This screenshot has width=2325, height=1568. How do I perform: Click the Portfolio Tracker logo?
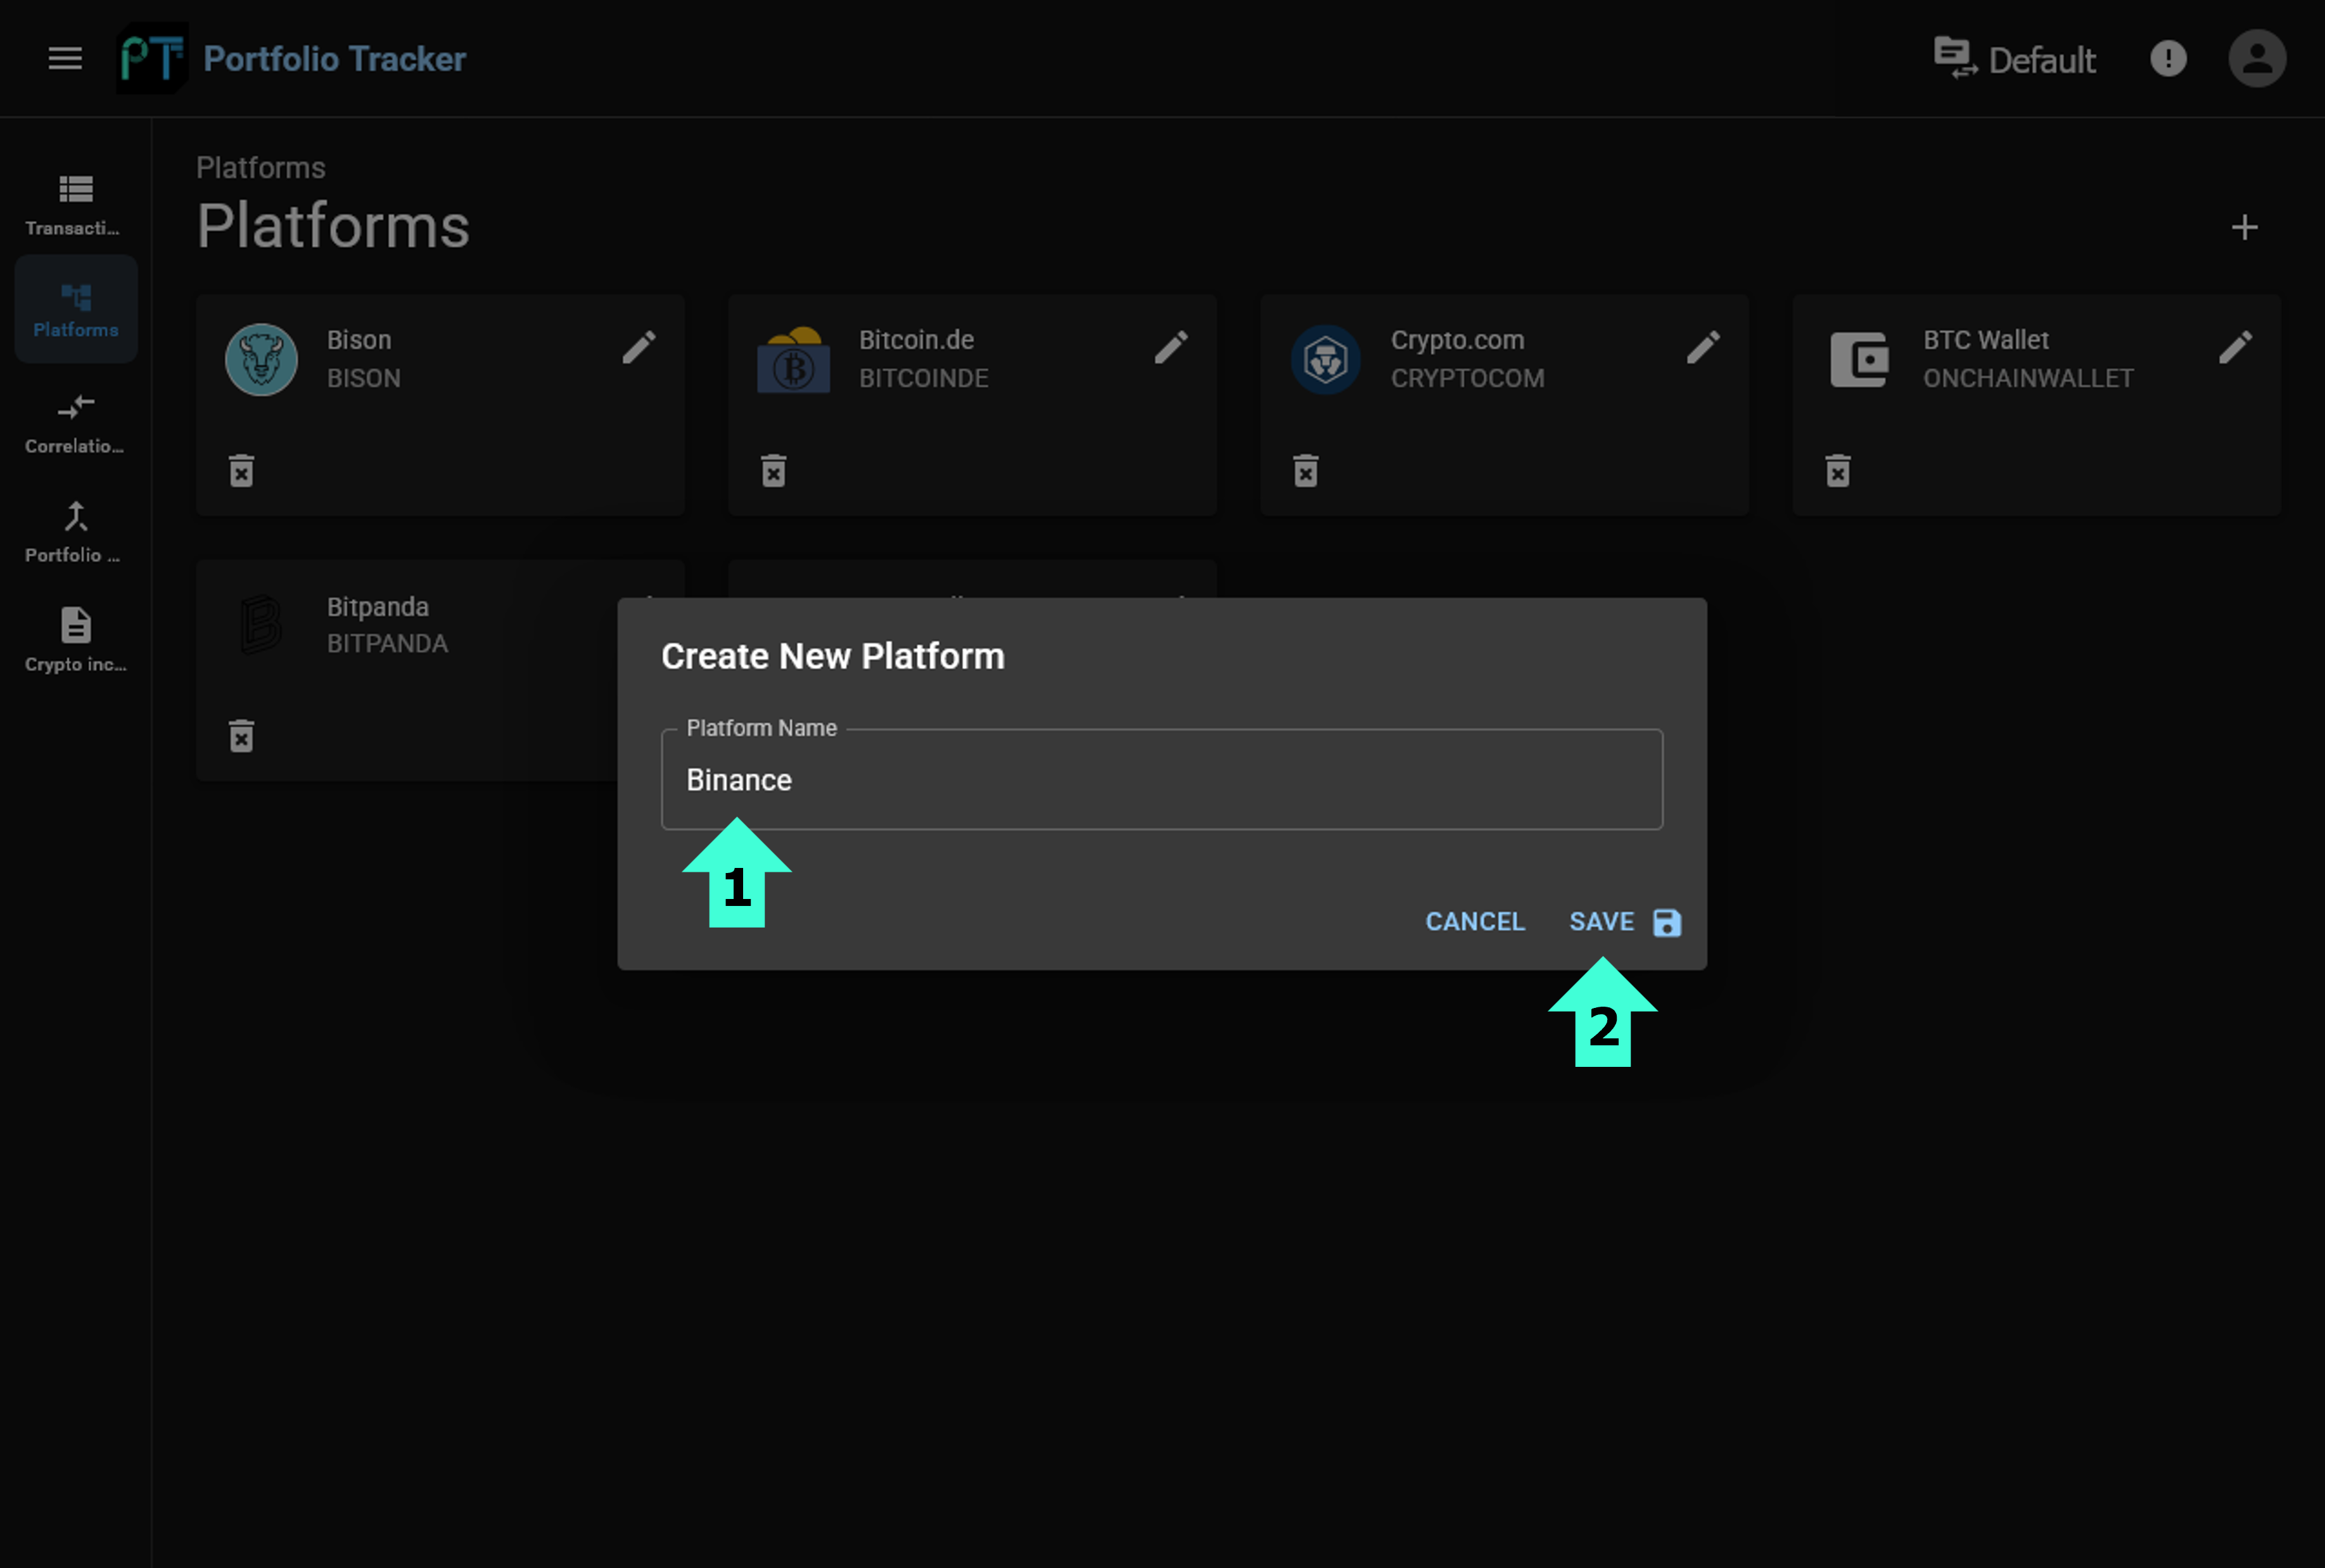pos(152,58)
